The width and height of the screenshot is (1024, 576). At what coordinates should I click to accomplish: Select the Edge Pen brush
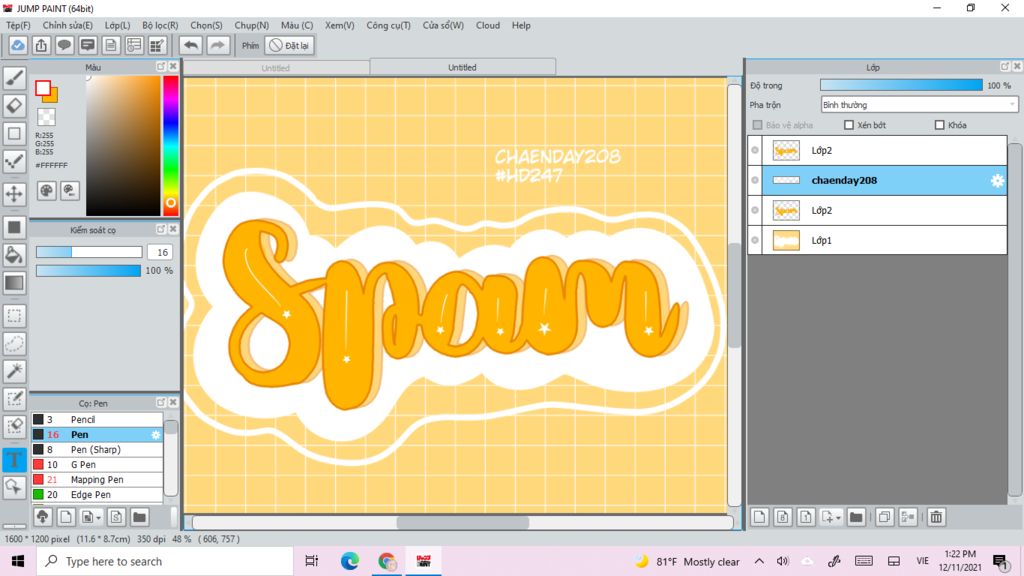point(97,494)
